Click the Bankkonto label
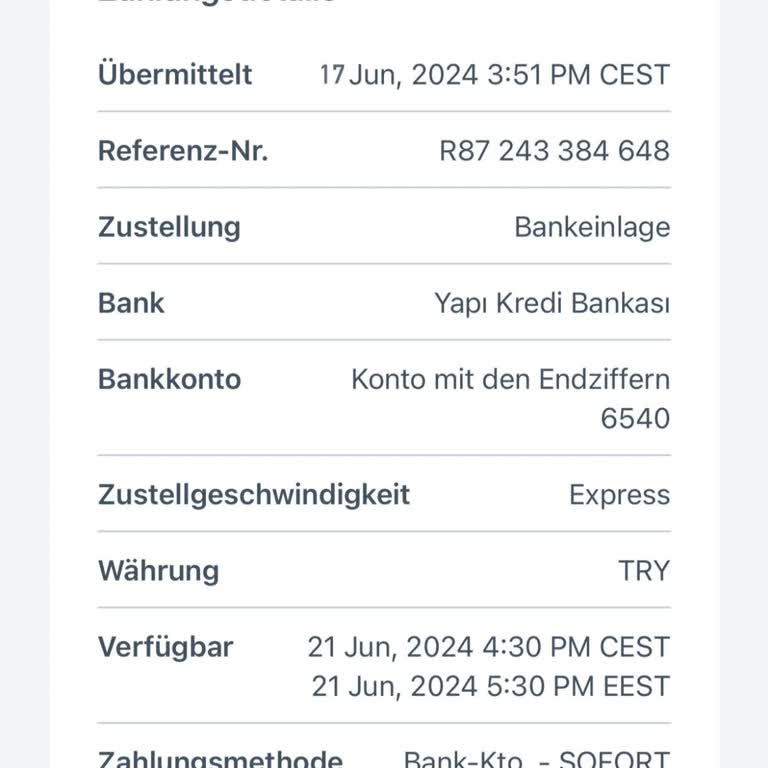 point(169,380)
